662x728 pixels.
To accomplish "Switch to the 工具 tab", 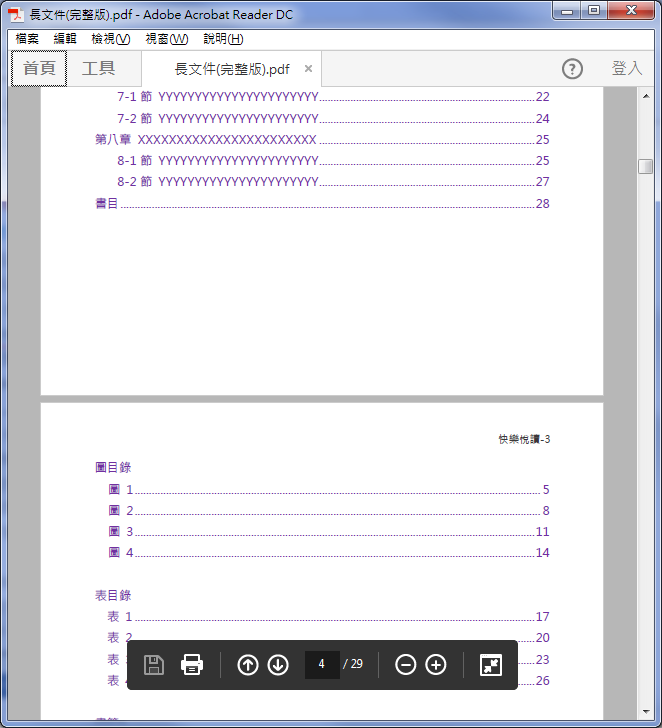I will (98, 68).
